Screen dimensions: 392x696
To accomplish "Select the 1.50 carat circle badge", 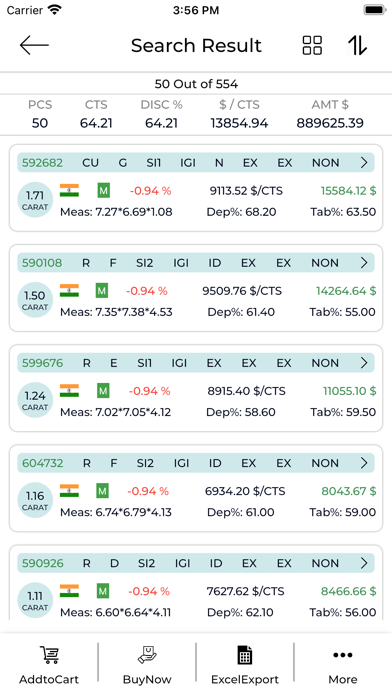I will click(35, 300).
